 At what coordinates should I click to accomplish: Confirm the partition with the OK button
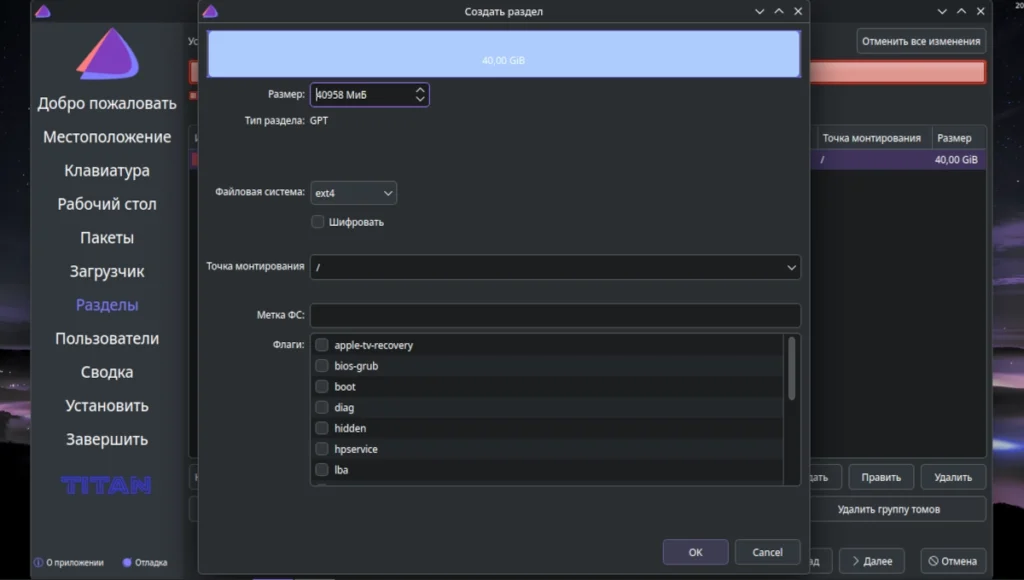tap(696, 553)
